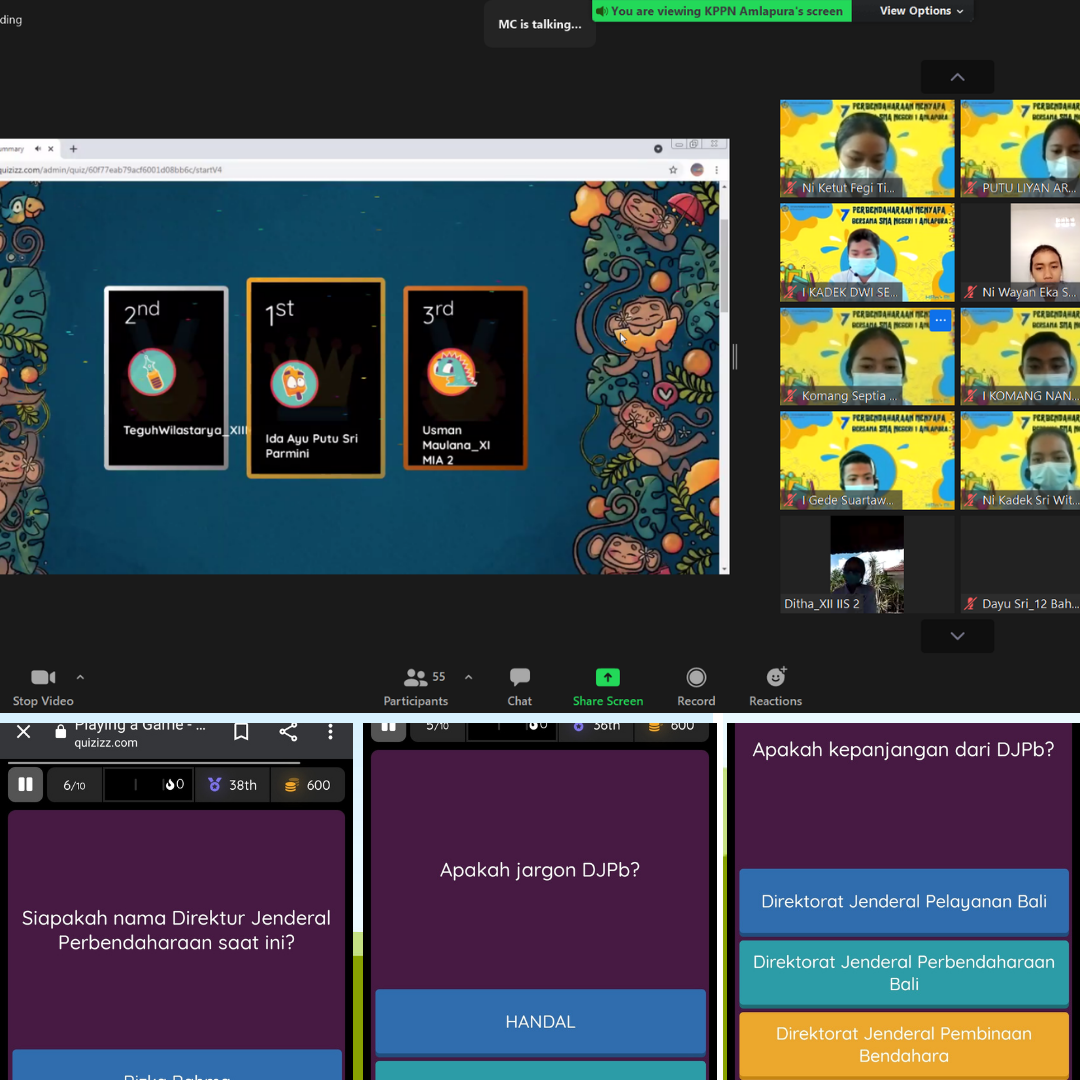Click the shared browser vertical scrollbar
Viewport: 1080px width, 1080px height.
(x=723, y=265)
